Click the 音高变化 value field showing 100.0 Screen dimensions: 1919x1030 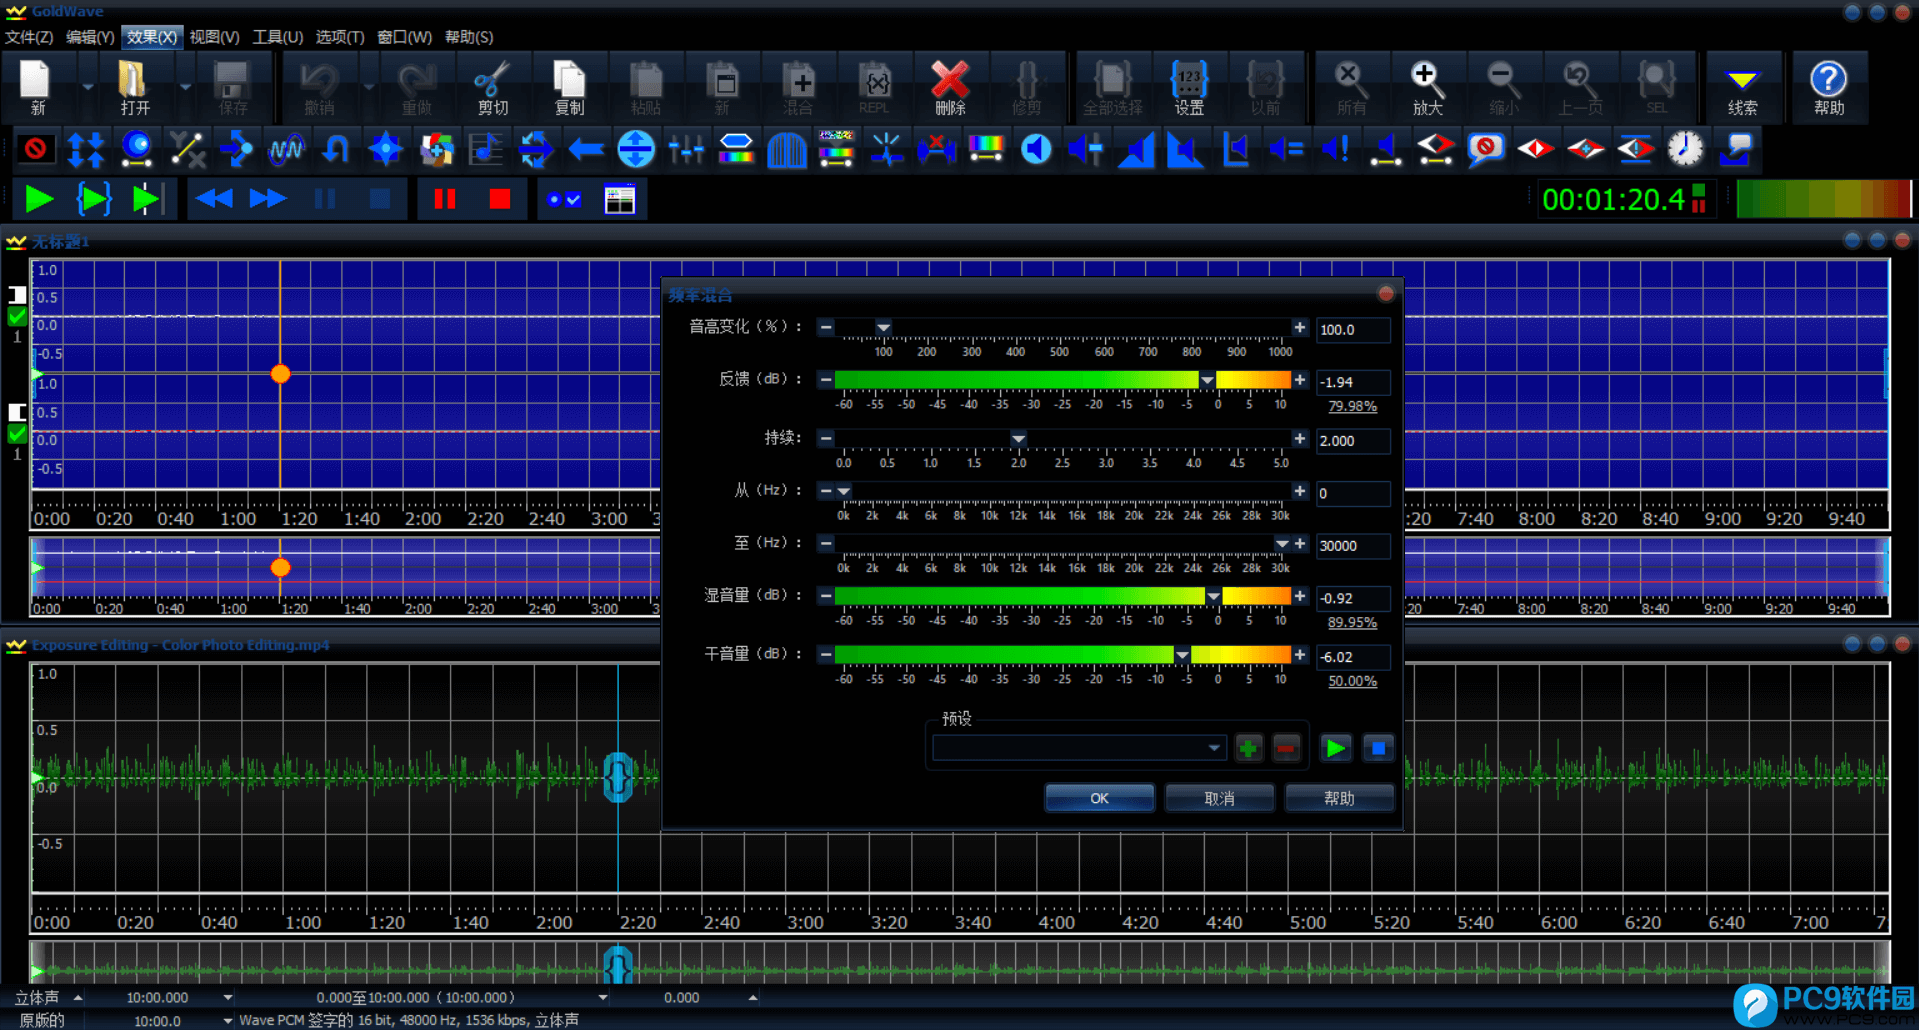[1352, 330]
